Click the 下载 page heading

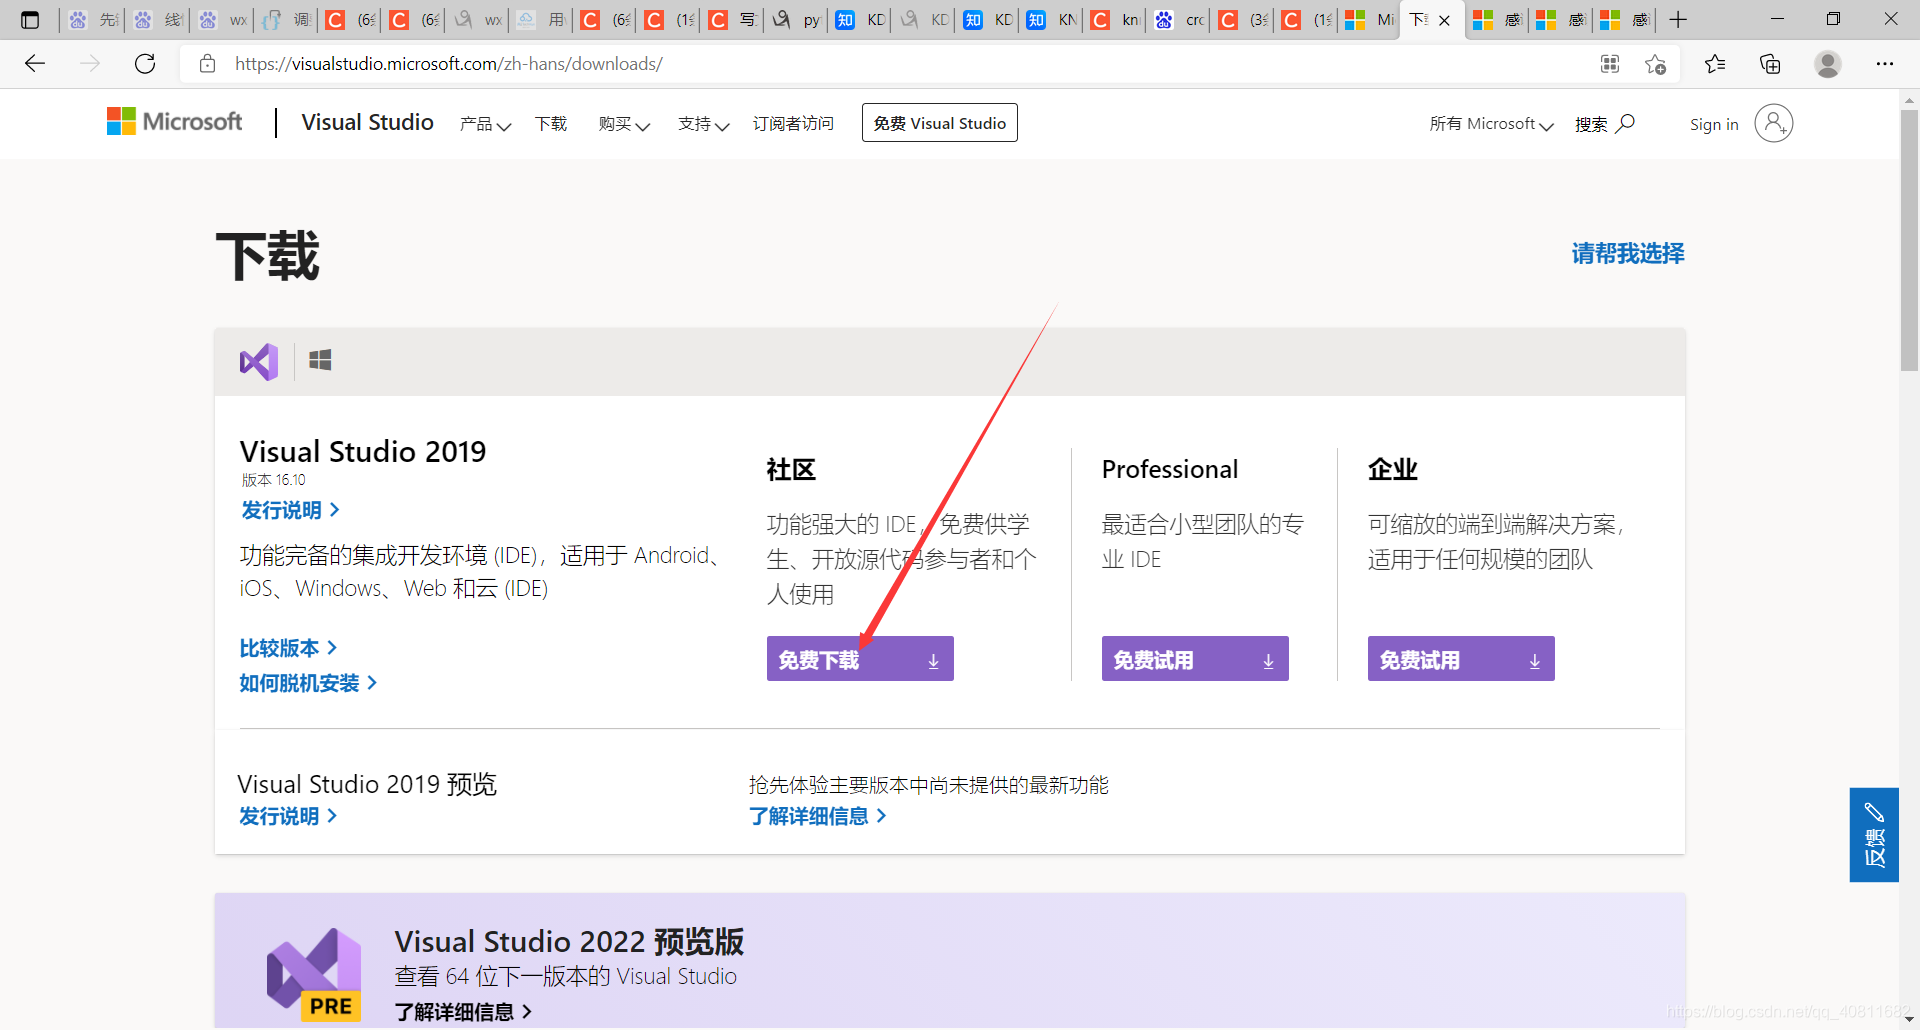(x=268, y=256)
